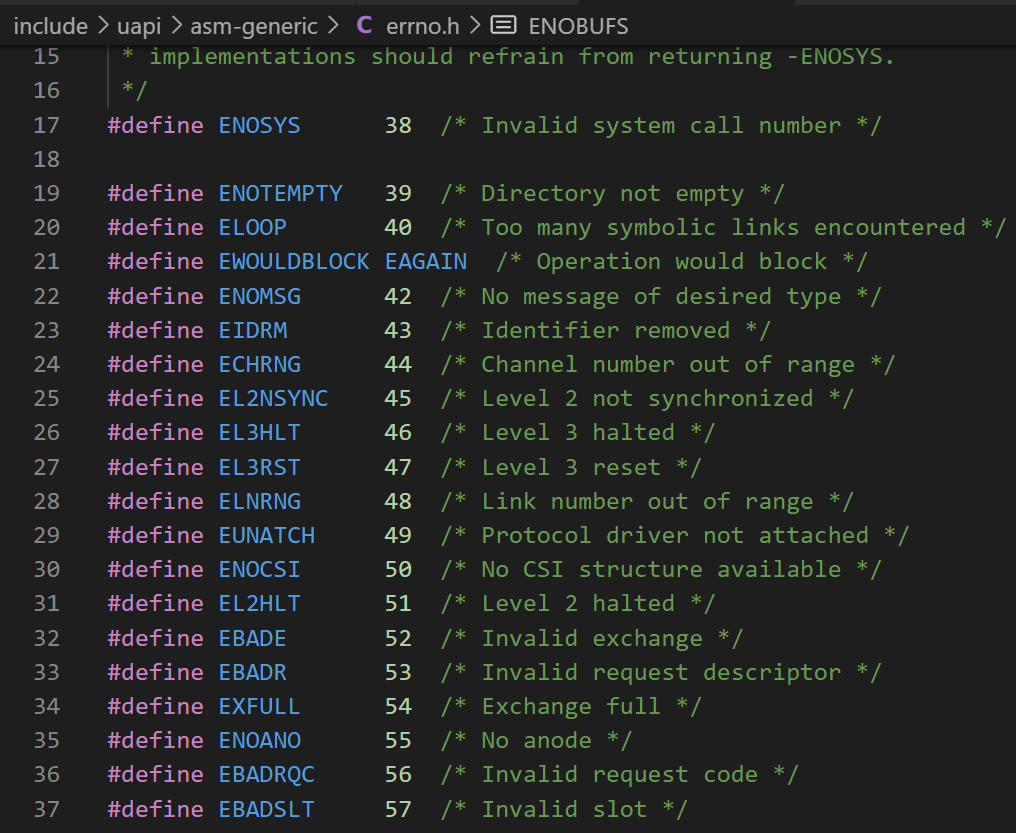Click the EAGAIN value on the EWOULDBLOCK line
The width and height of the screenshot is (1016, 833).
[x=425, y=261]
